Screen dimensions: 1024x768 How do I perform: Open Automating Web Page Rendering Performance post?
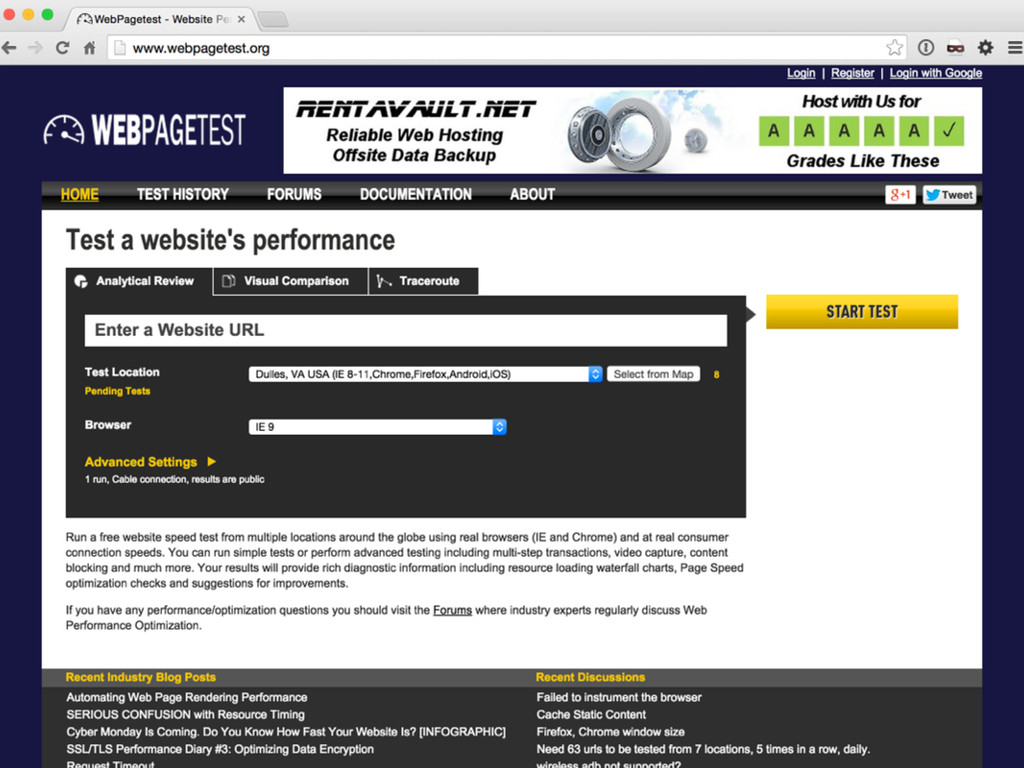coord(187,697)
